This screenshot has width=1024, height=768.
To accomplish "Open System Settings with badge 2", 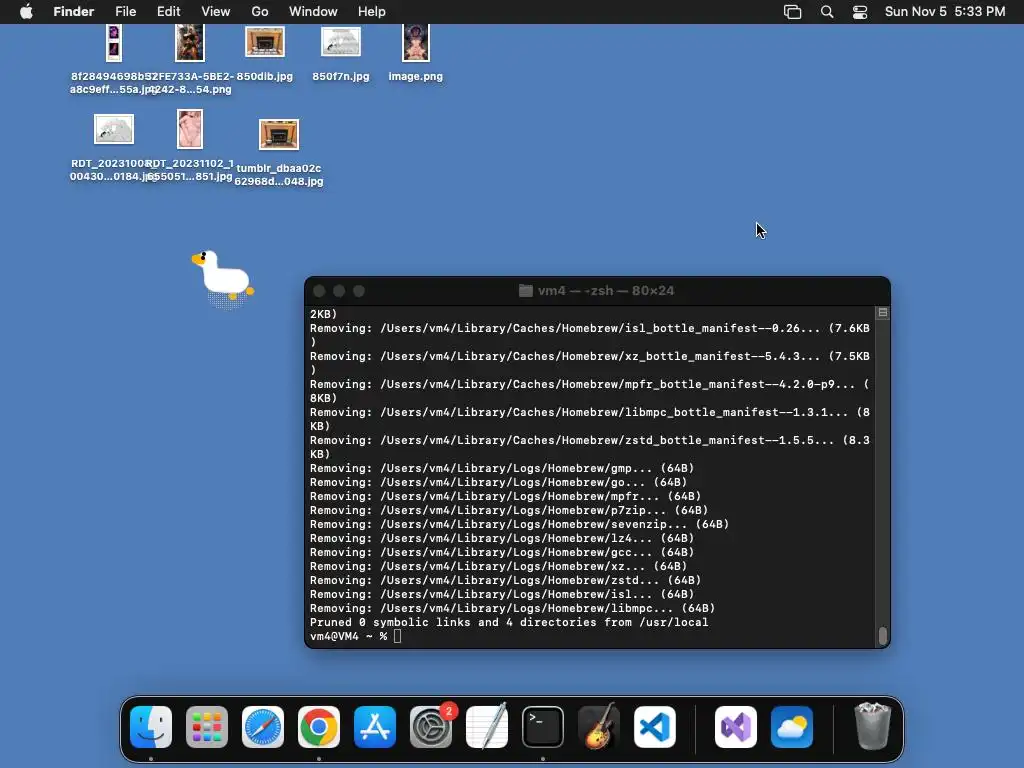I will (431, 727).
